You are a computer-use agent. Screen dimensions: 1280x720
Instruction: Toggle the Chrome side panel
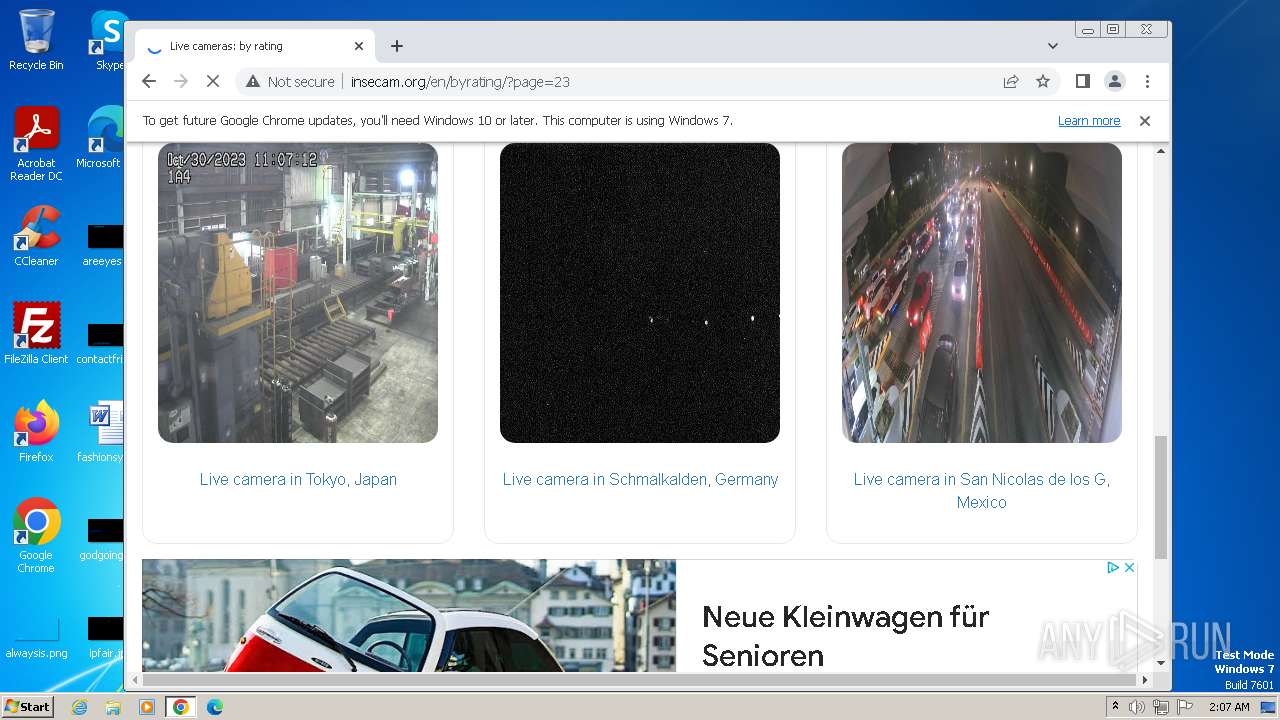pos(1082,82)
